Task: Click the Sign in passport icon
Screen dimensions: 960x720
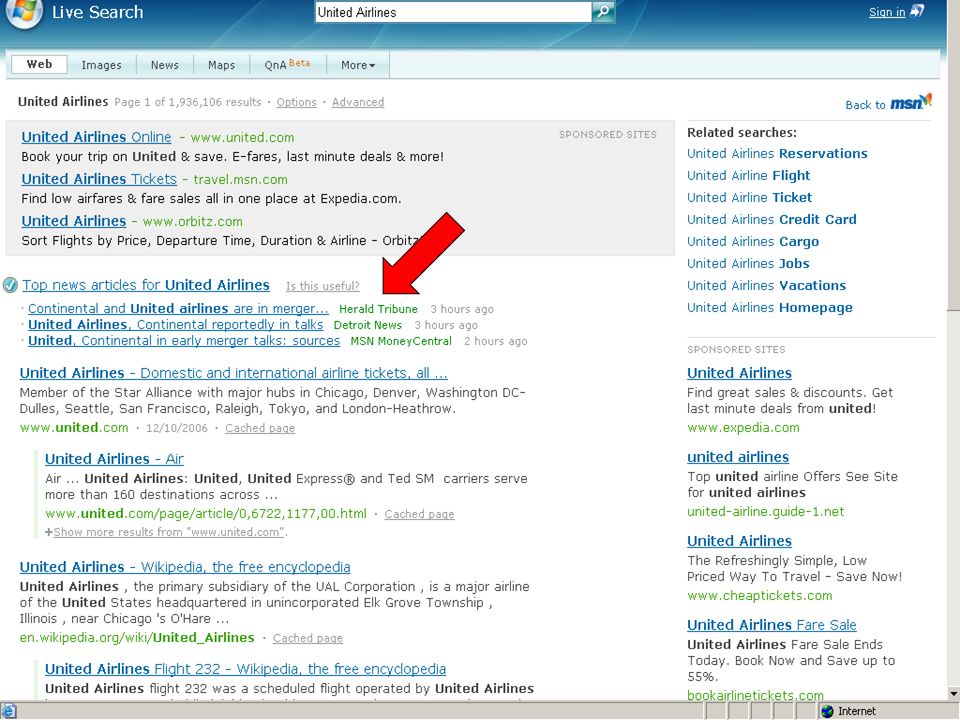Action: tap(917, 12)
